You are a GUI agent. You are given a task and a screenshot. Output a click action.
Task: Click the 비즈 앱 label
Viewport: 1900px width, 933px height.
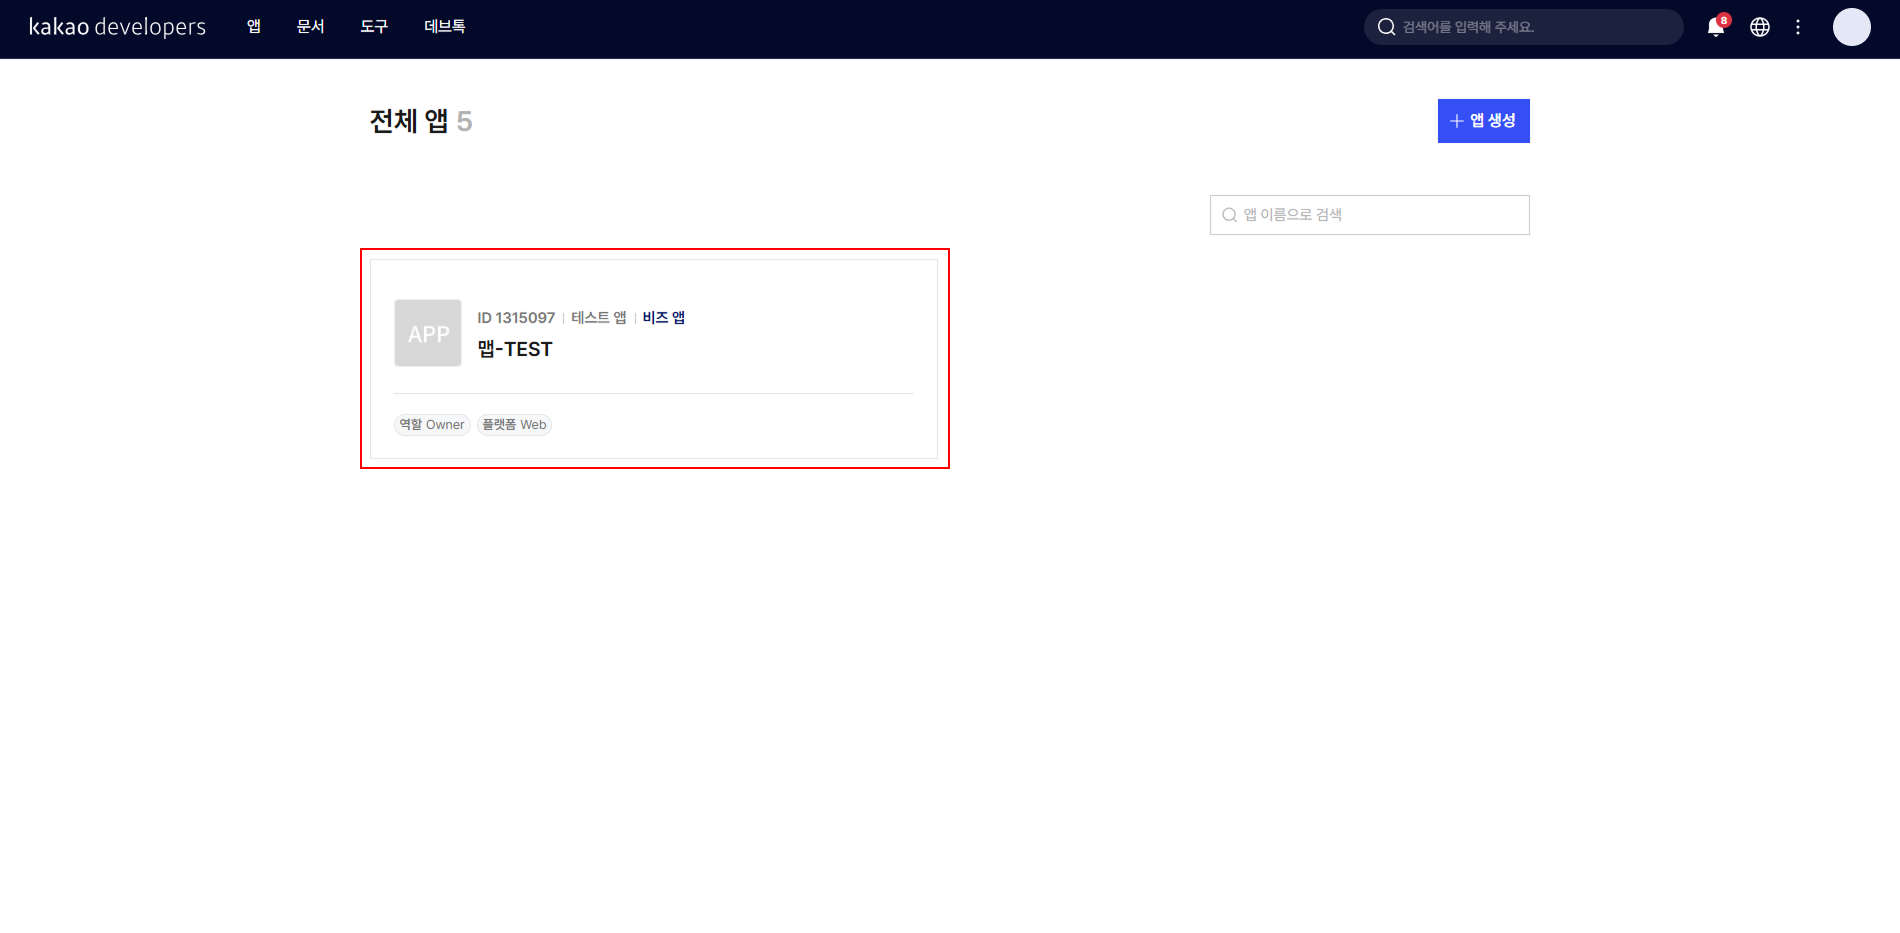(664, 317)
